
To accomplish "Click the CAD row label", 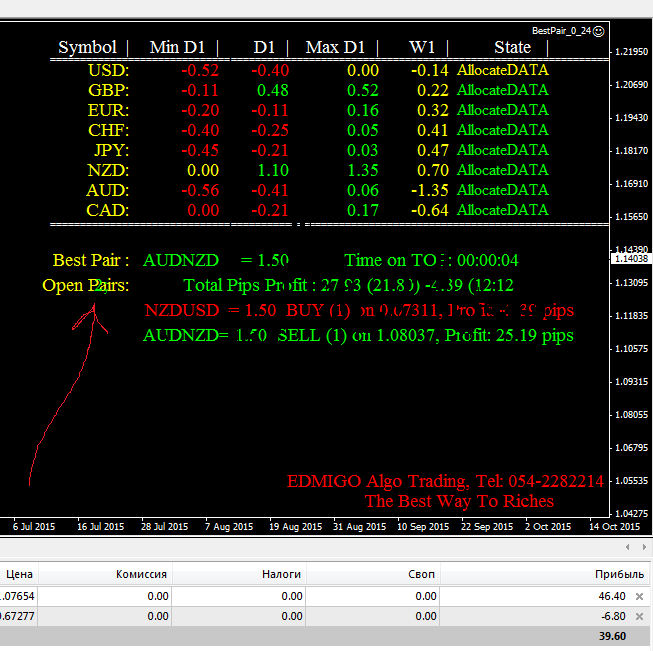I will click(108, 210).
